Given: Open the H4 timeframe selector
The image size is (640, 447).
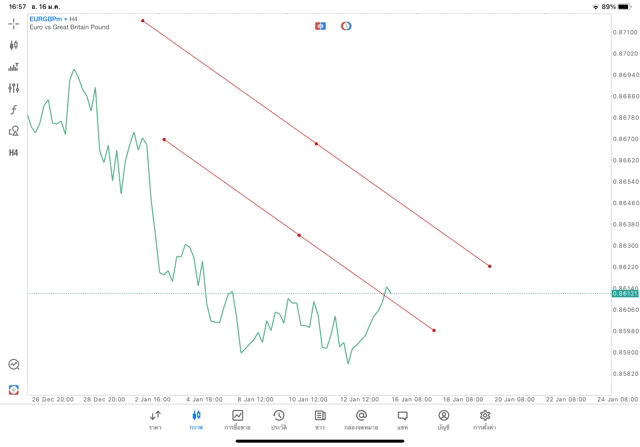Looking at the screenshot, I should coord(14,153).
